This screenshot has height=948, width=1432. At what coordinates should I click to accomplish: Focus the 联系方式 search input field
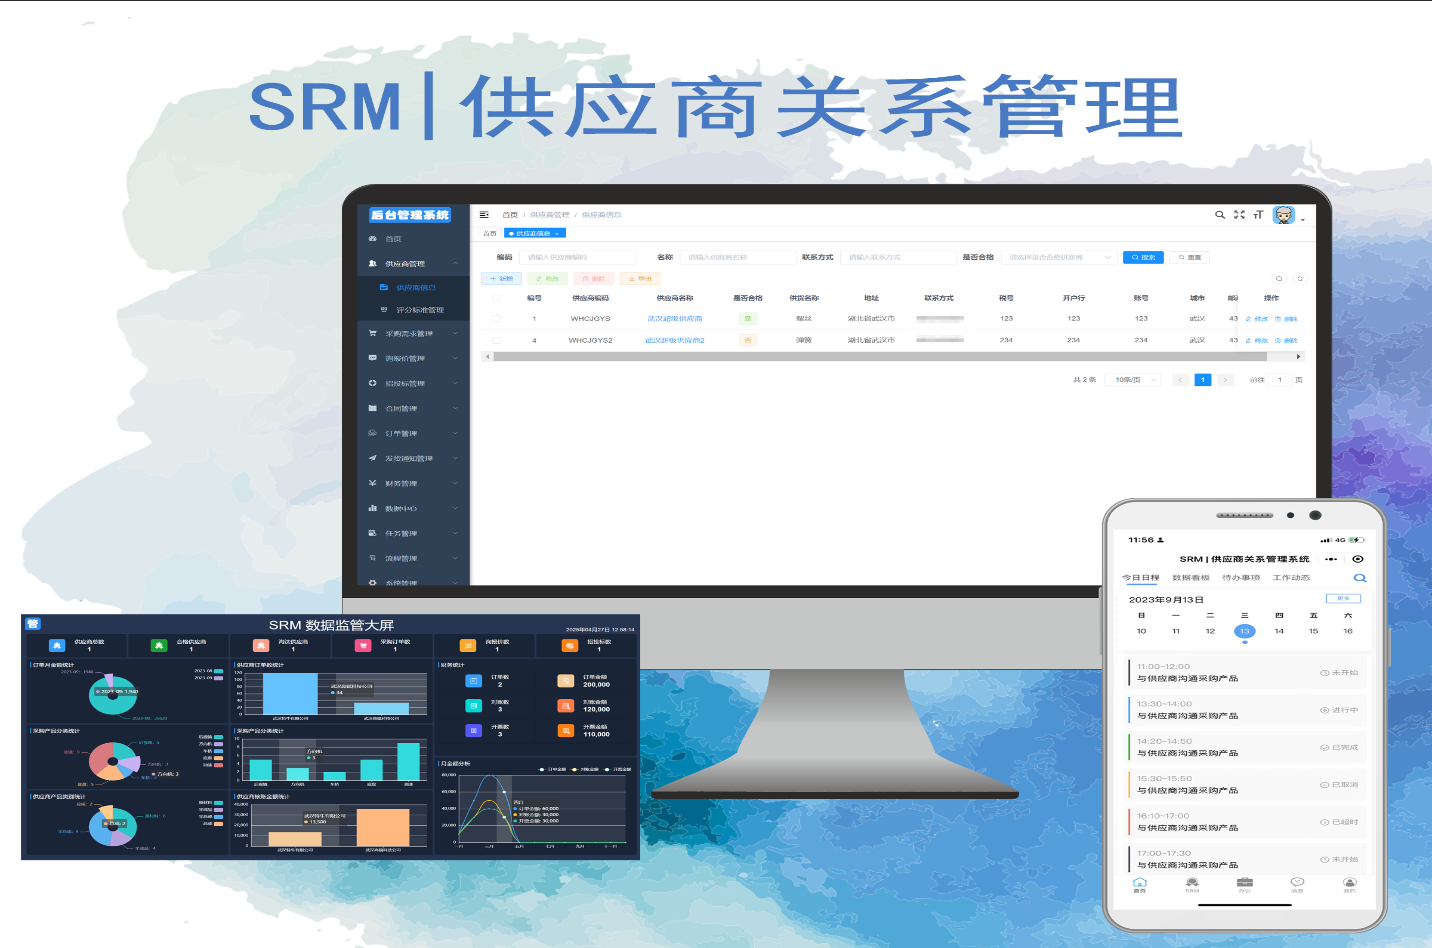point(897,258)
